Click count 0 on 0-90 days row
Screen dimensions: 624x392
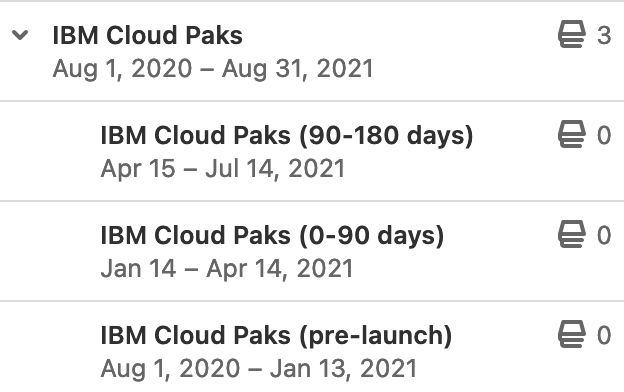tap(604, 235)
